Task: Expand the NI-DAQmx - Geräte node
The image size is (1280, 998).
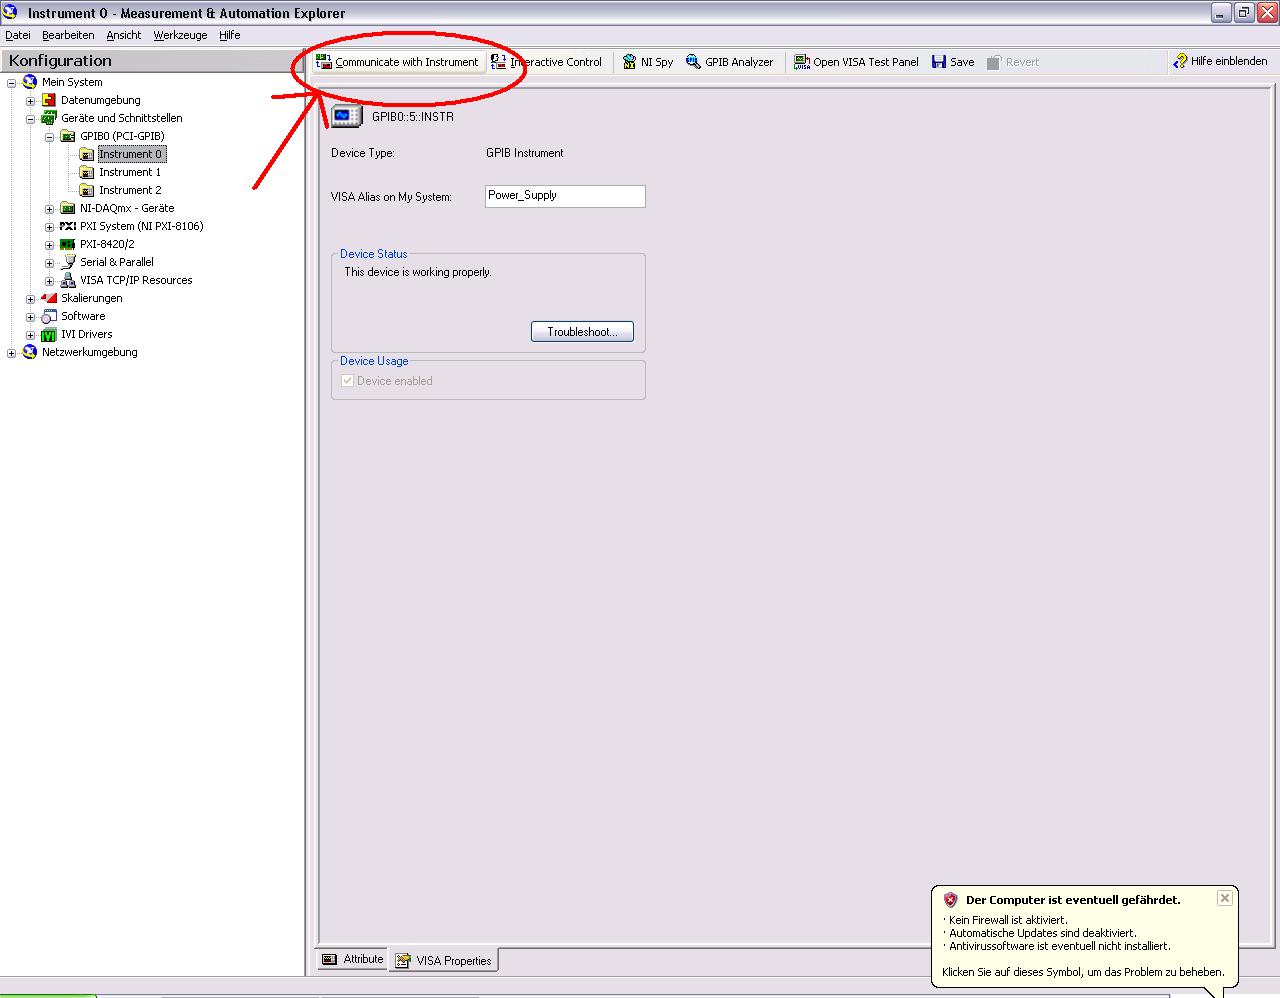Action: pyautogui.click(x=50, y=209)
